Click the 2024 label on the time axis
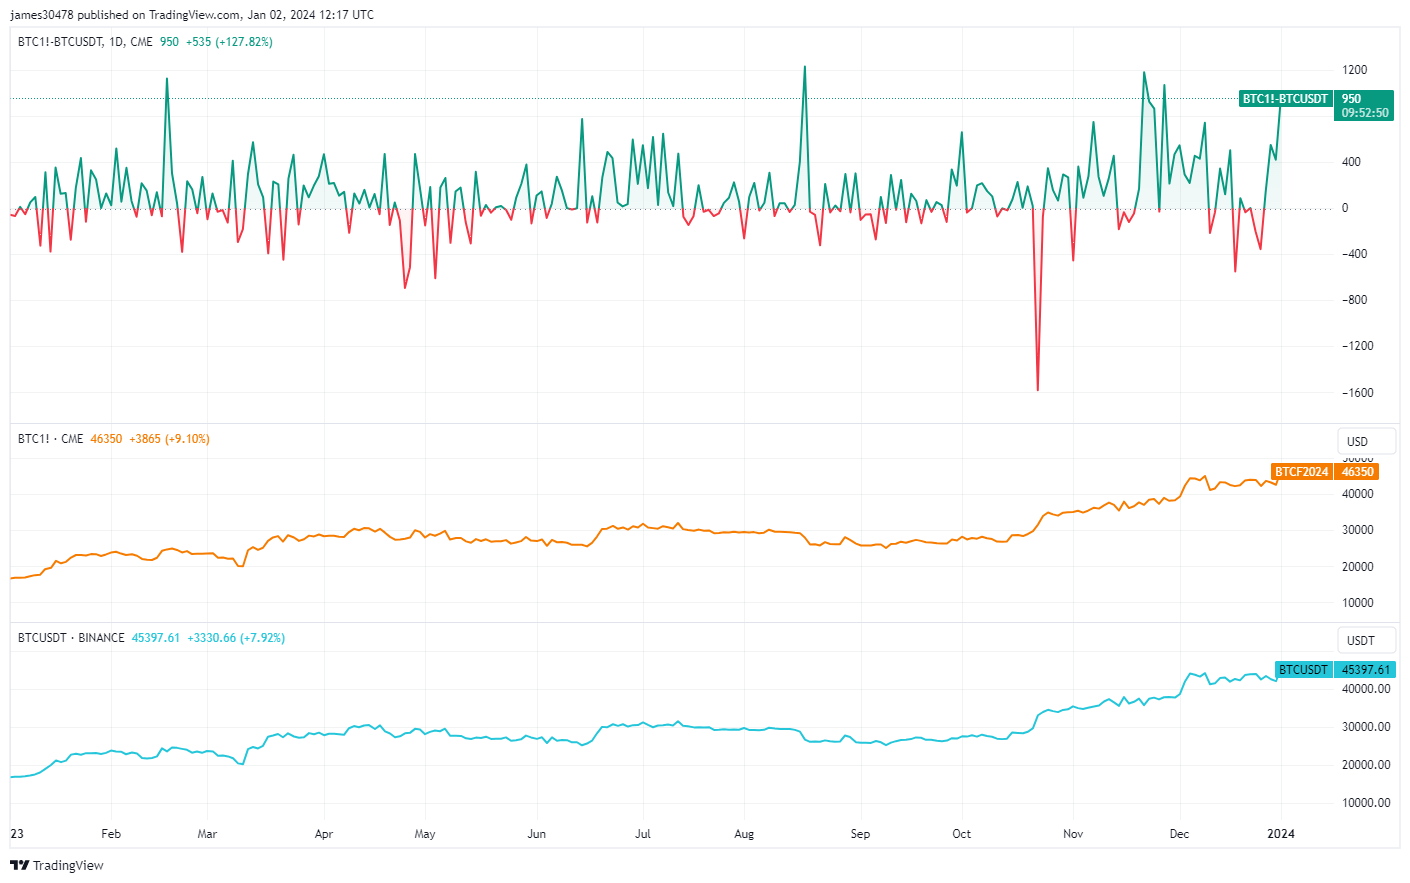The height and width of the screenshot is (883, 1410). [1283, 833]
